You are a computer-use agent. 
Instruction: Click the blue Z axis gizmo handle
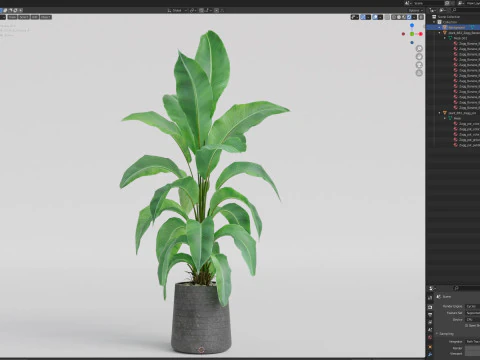412,25
